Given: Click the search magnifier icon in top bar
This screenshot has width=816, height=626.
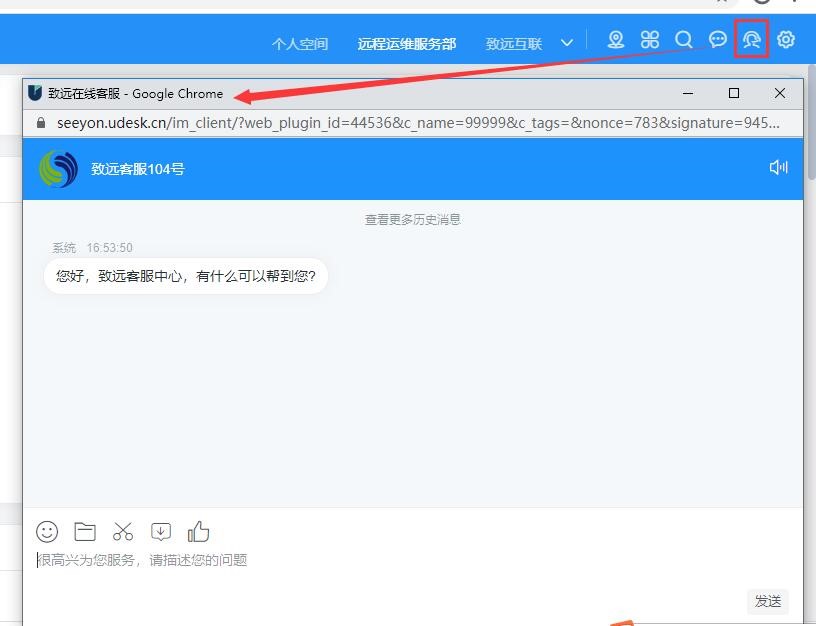Looking at the screenshot, I should pos(684,40).
